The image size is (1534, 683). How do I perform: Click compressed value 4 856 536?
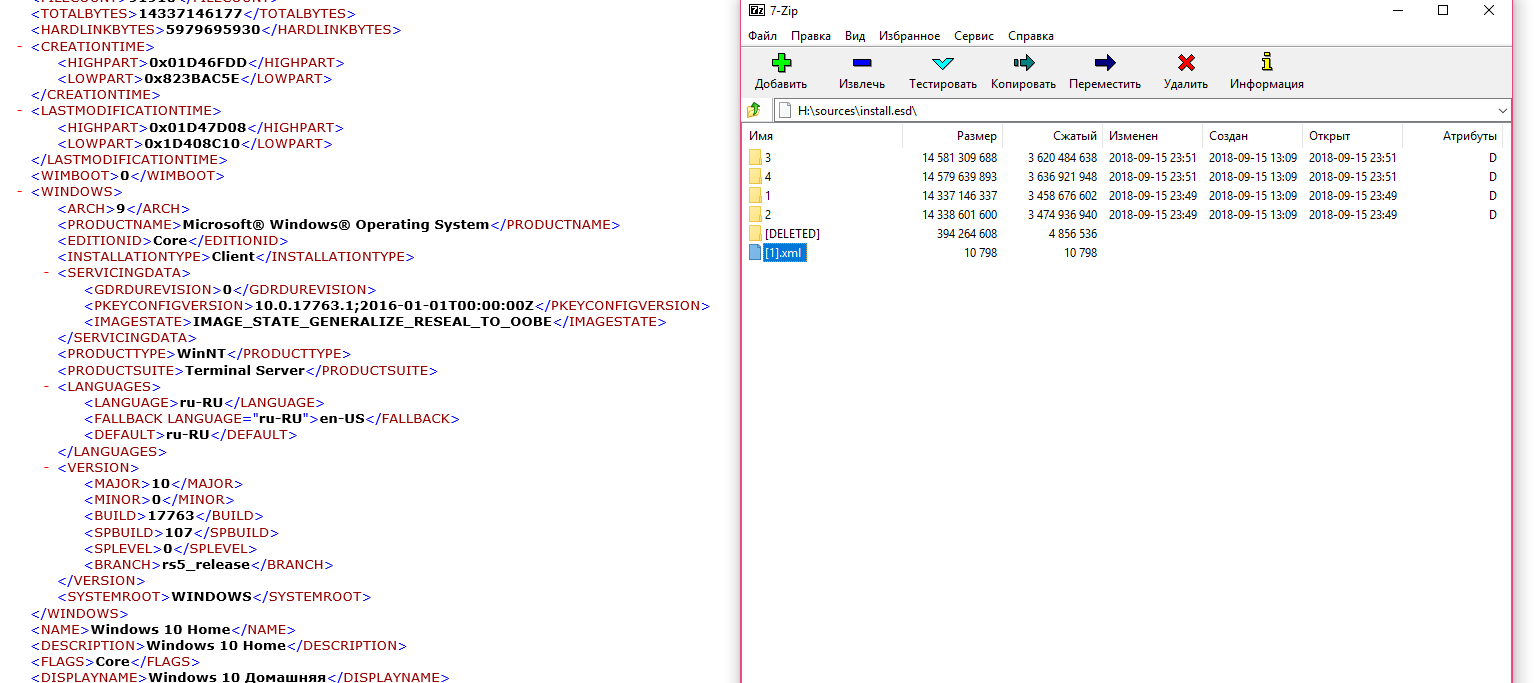1073,234
